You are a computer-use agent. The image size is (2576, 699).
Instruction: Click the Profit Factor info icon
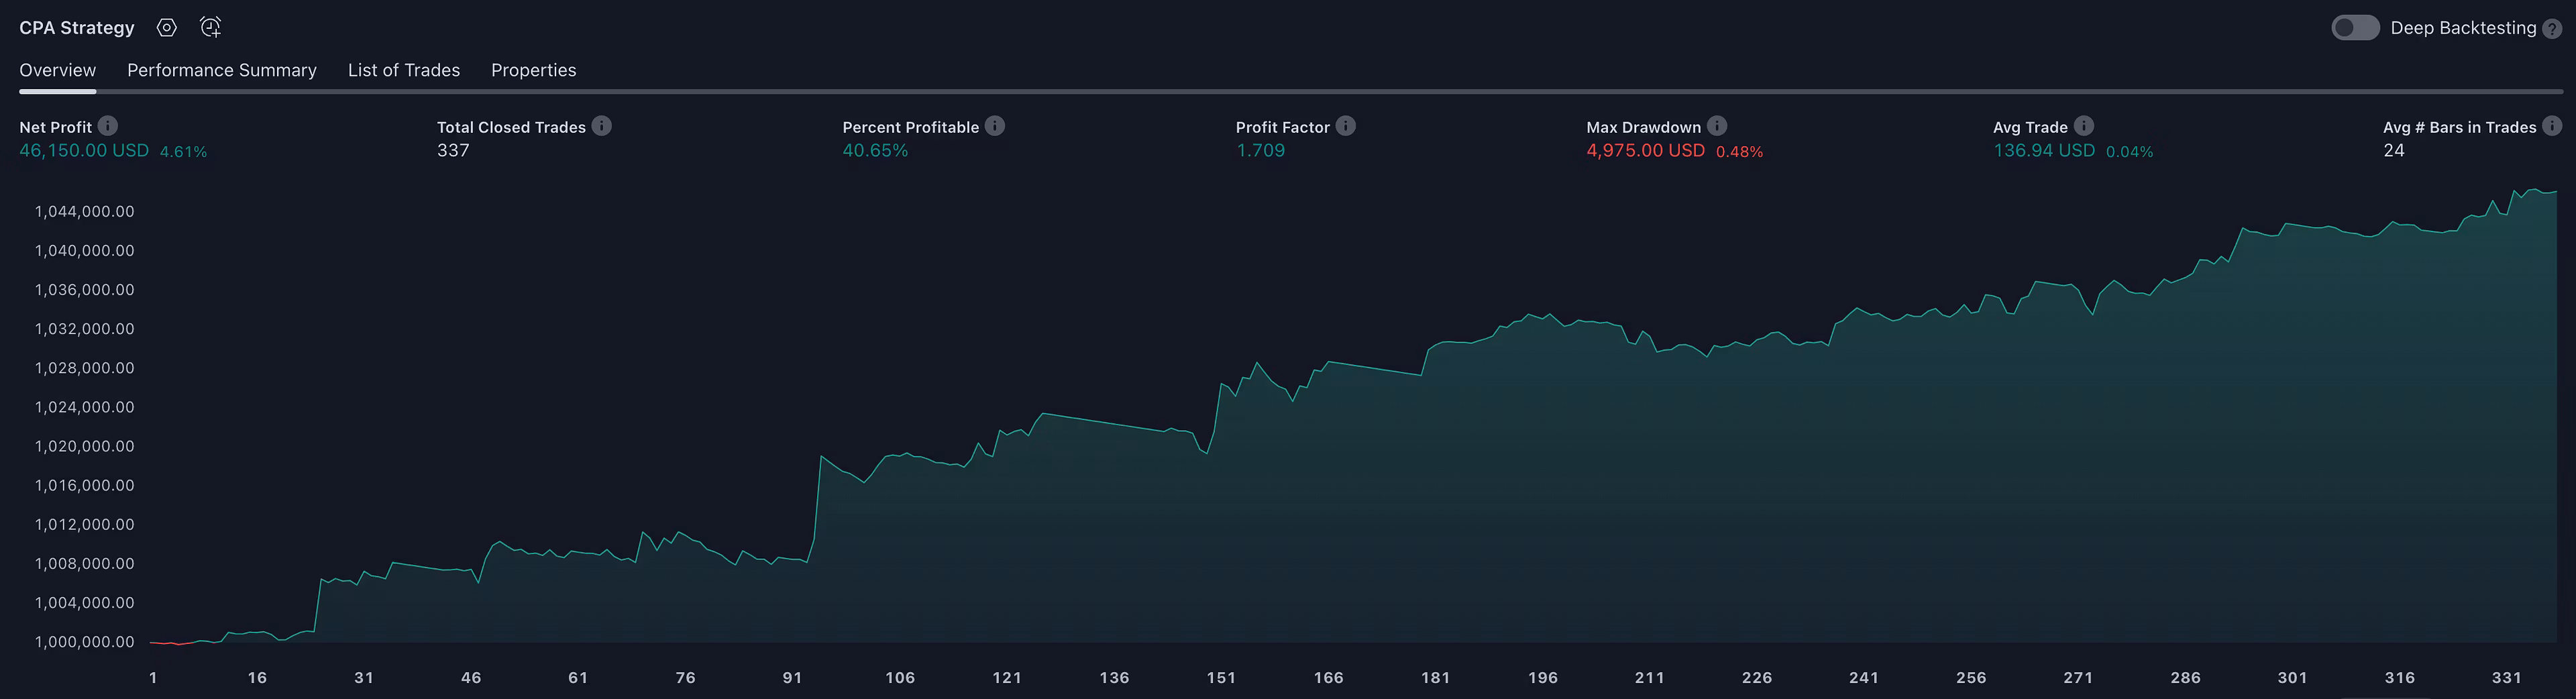pos(1346,126)
